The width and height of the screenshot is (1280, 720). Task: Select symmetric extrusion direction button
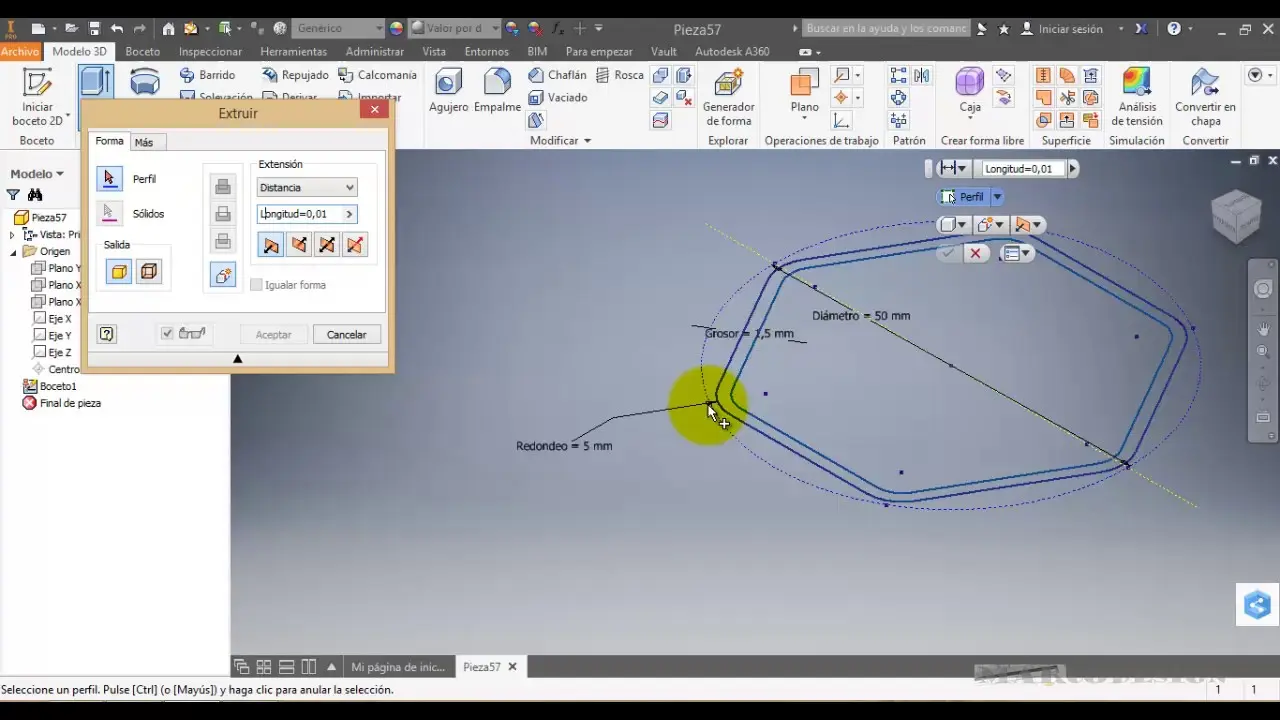(326, 245)
